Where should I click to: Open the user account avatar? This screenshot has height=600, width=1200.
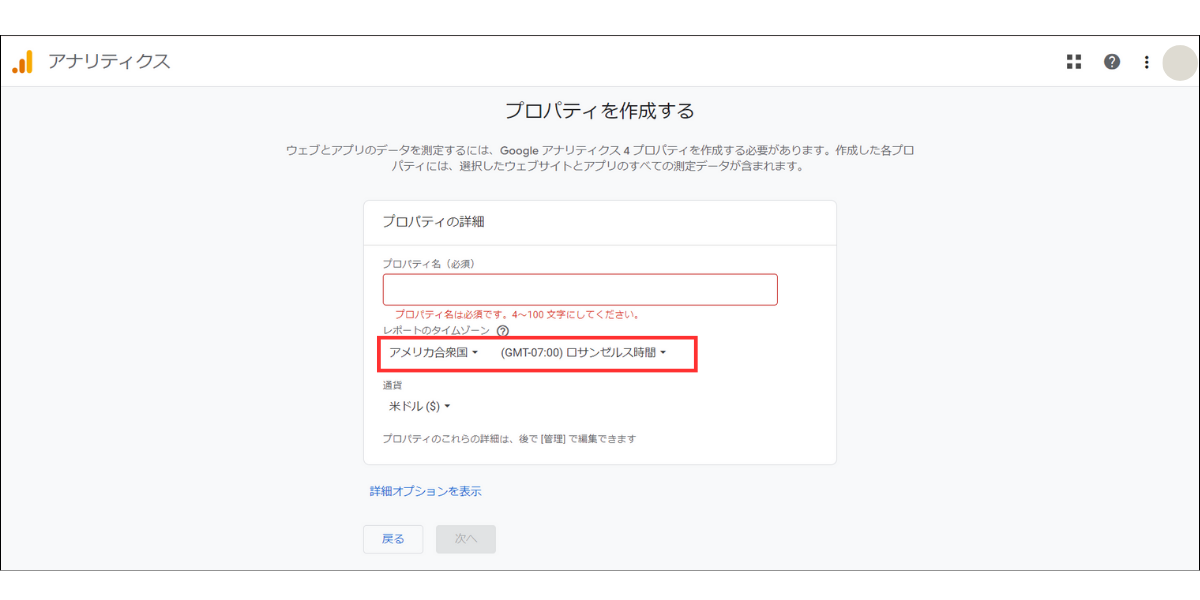coord(1180,62)
